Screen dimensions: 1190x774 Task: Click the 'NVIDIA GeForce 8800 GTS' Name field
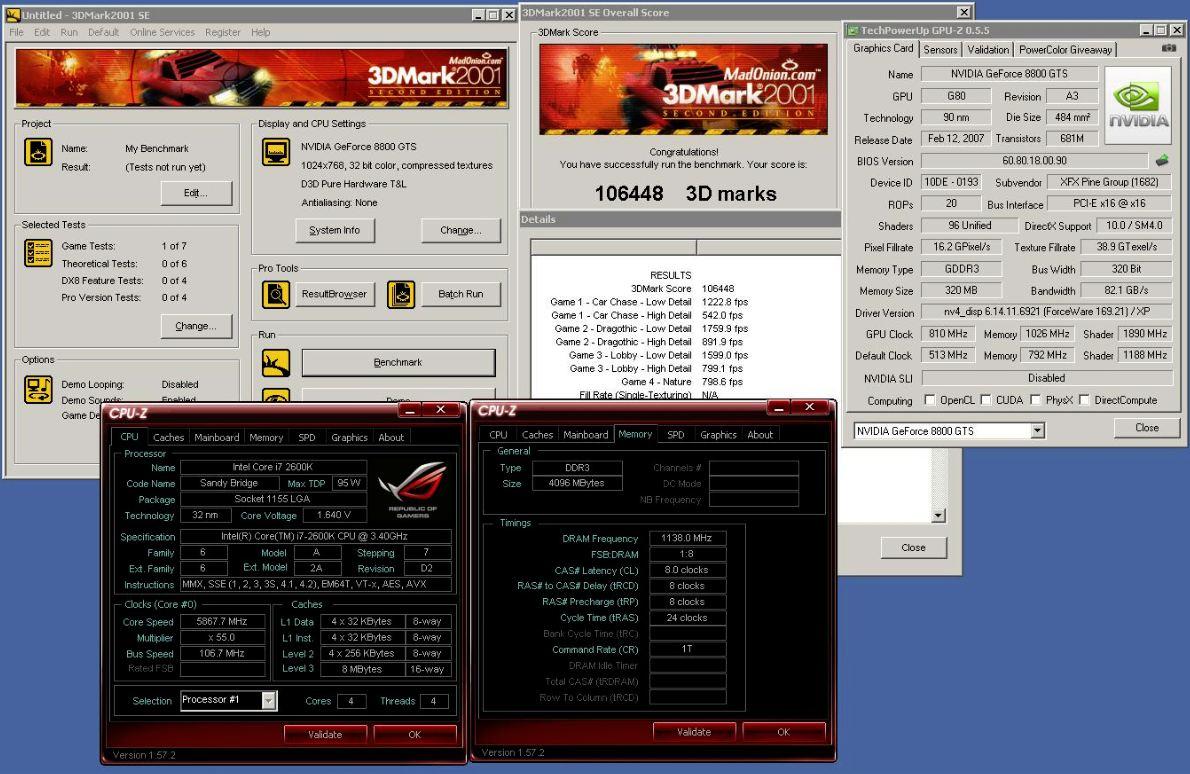coord(1009,74)
